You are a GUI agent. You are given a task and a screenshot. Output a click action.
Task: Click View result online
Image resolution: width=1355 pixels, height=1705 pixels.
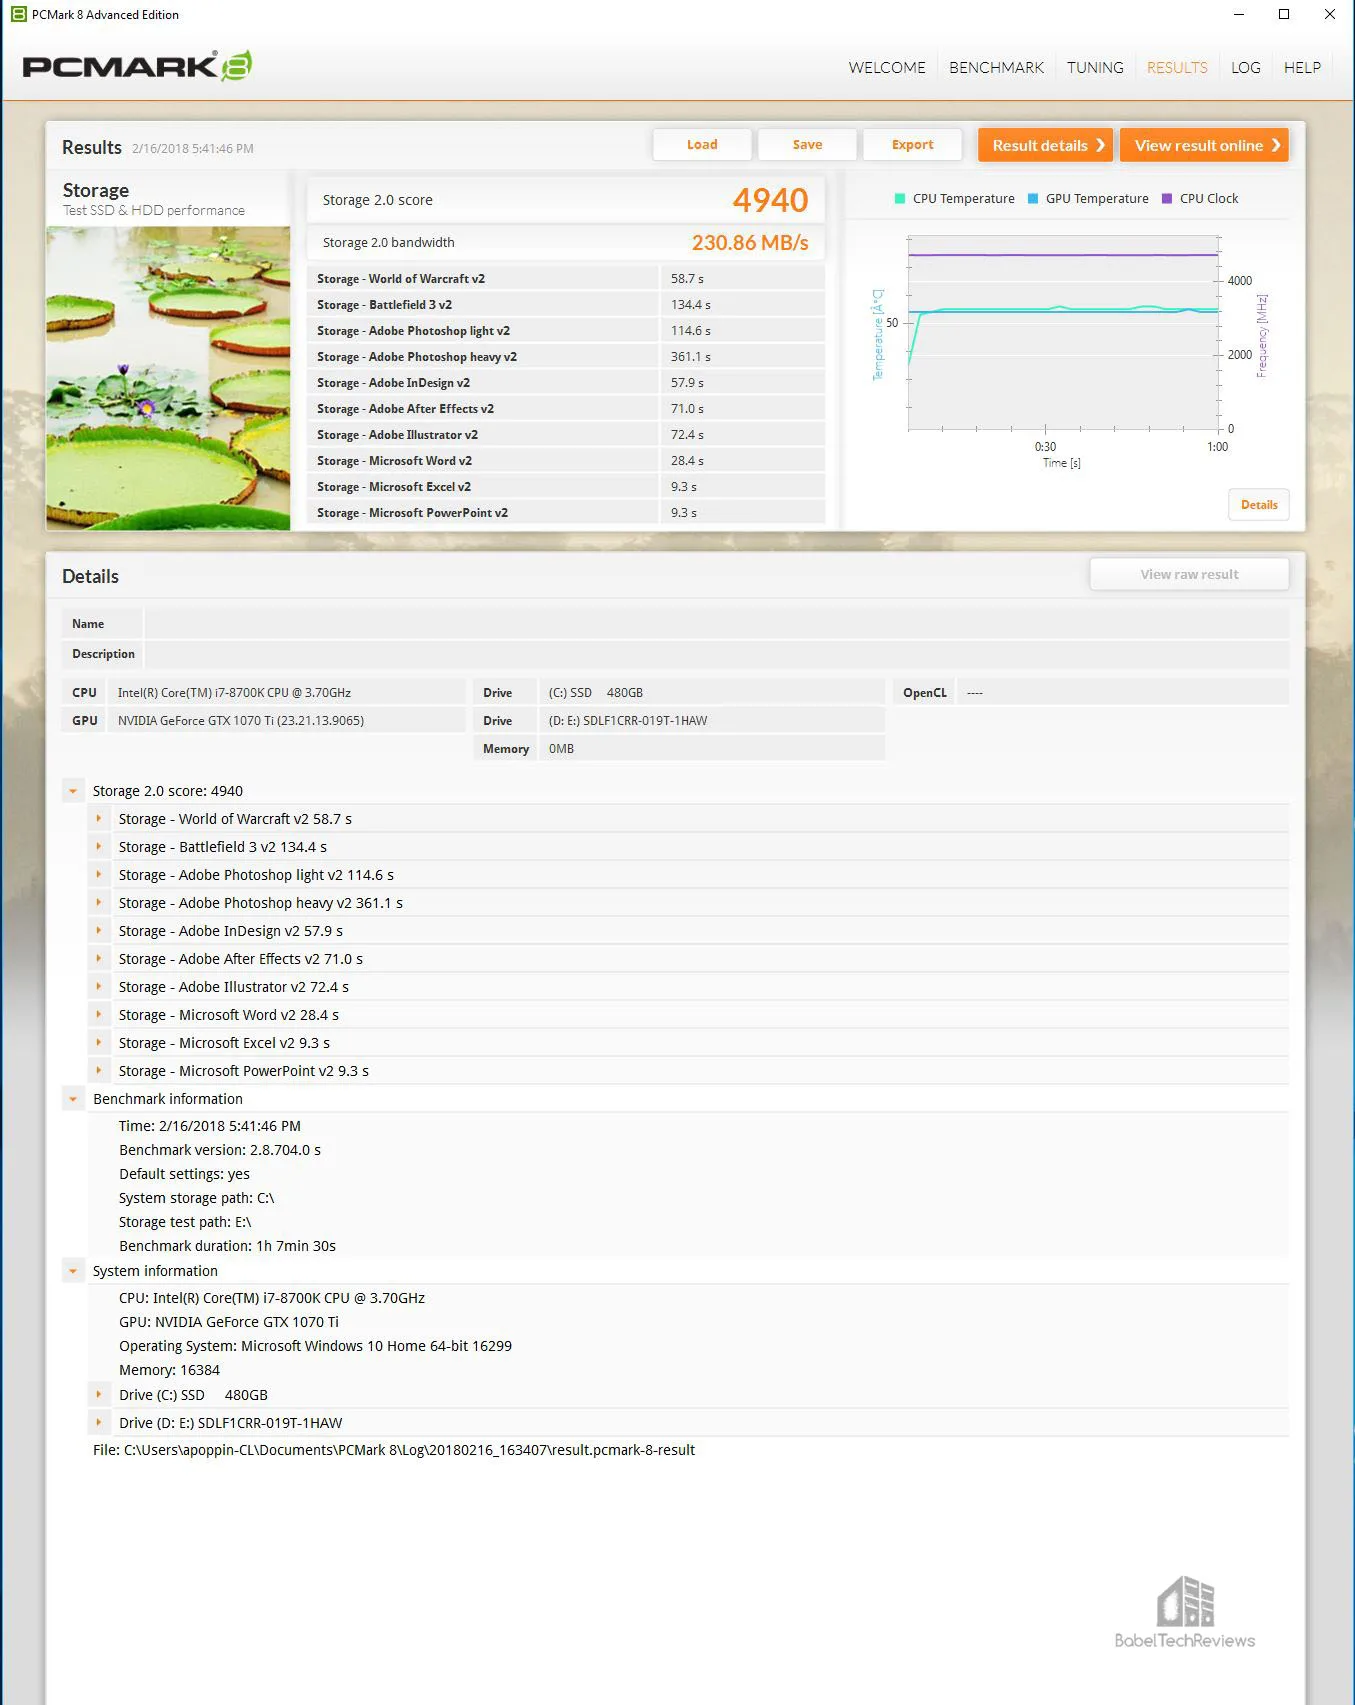(1204, 145)
